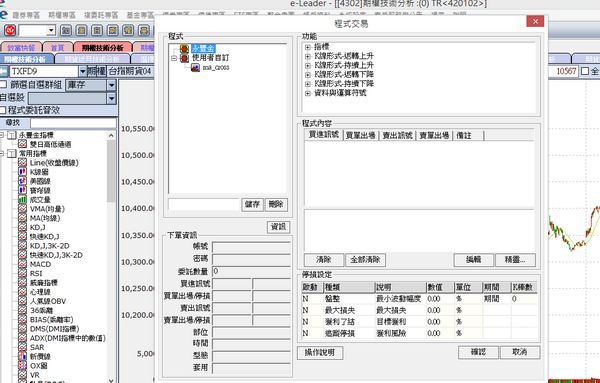Click the 常用指標 group folder icon
The height and width of the screenshot is (383, 600).
(x=12, y=153)
